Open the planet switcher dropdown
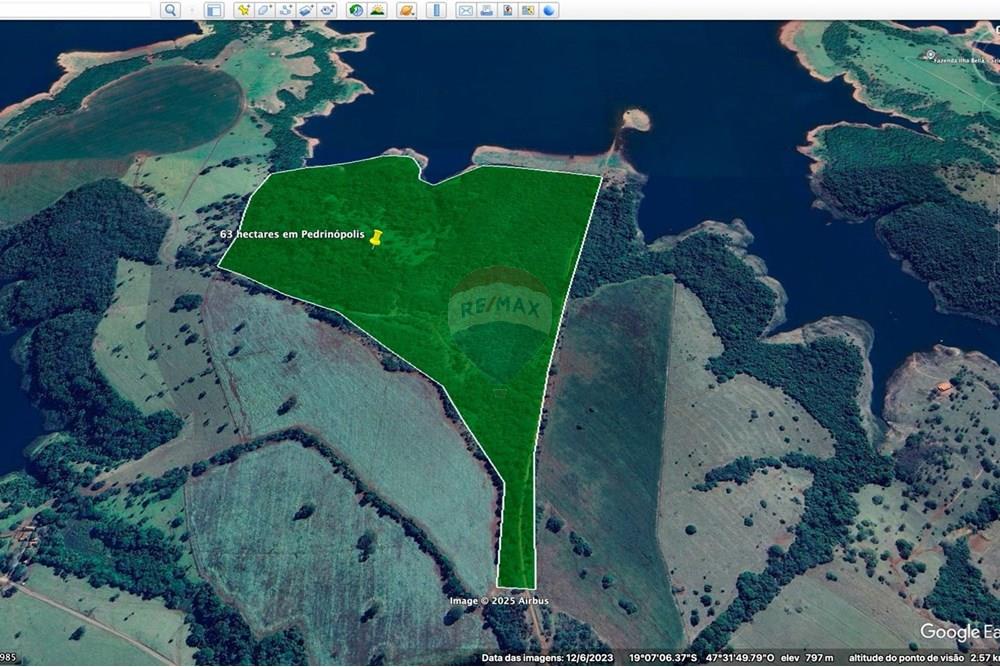The width and height of the screenshot is (1000, 667). tap(405, 10)
